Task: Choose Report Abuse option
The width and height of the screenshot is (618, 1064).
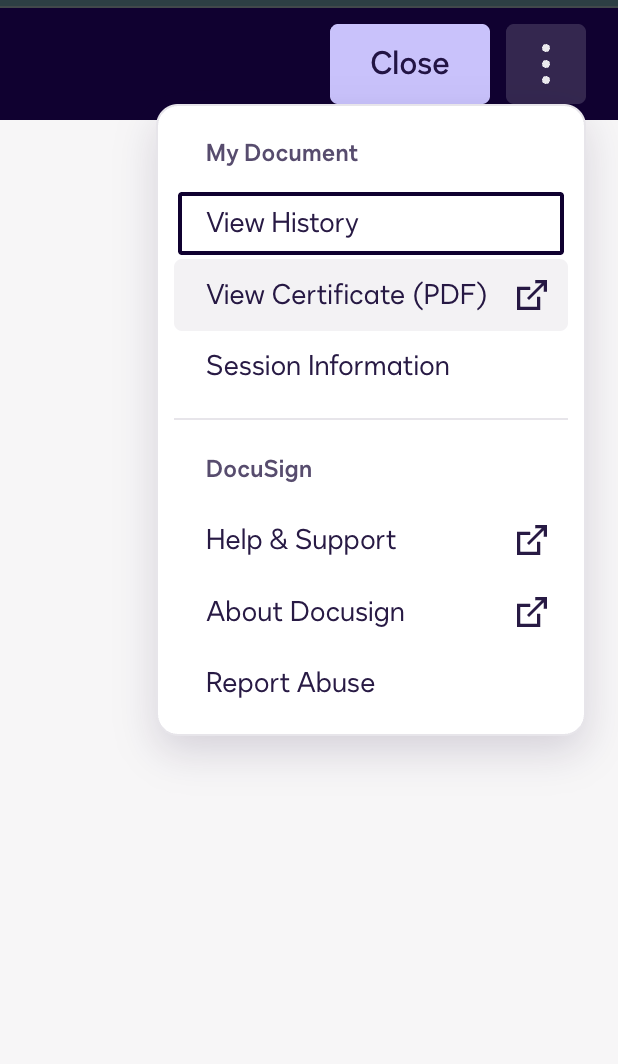Action: (x=290, y=683)
